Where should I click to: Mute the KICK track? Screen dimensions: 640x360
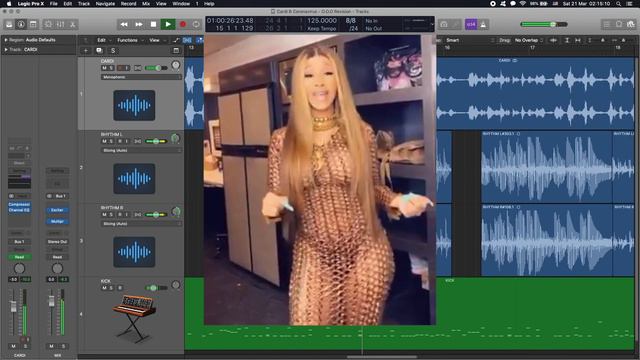[104, 288]
